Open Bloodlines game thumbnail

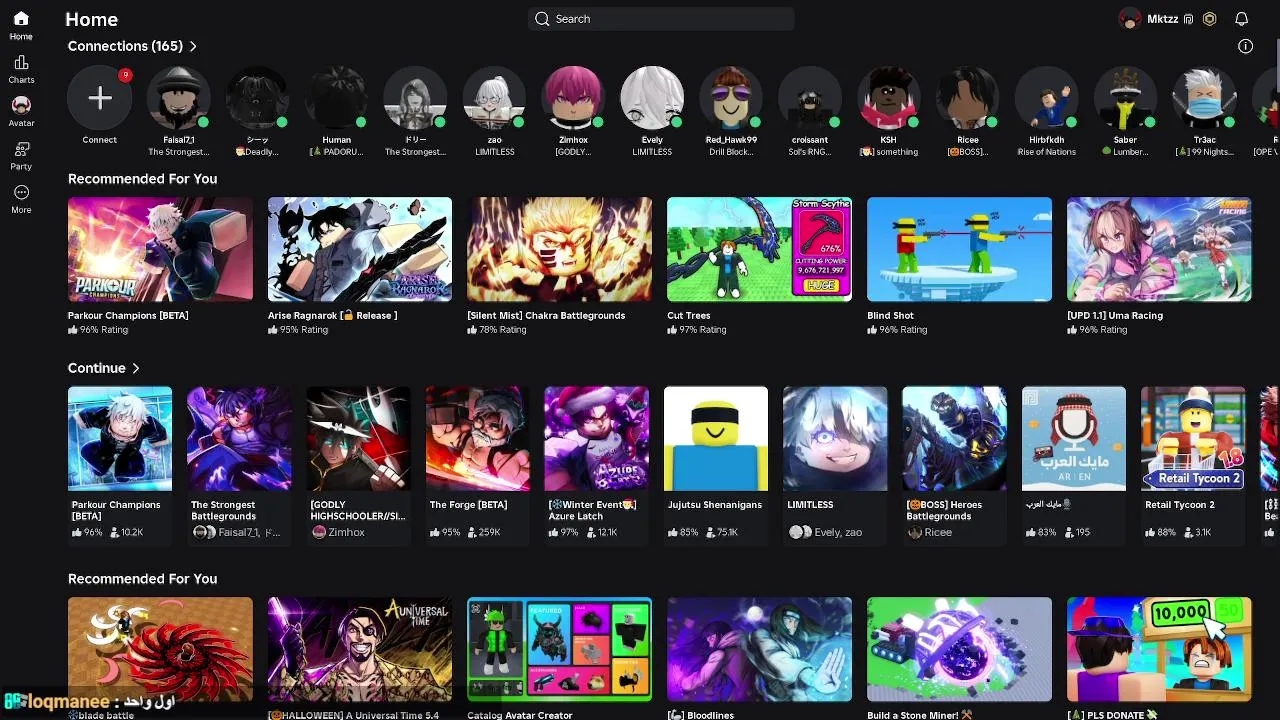click(x=760, y=649)
